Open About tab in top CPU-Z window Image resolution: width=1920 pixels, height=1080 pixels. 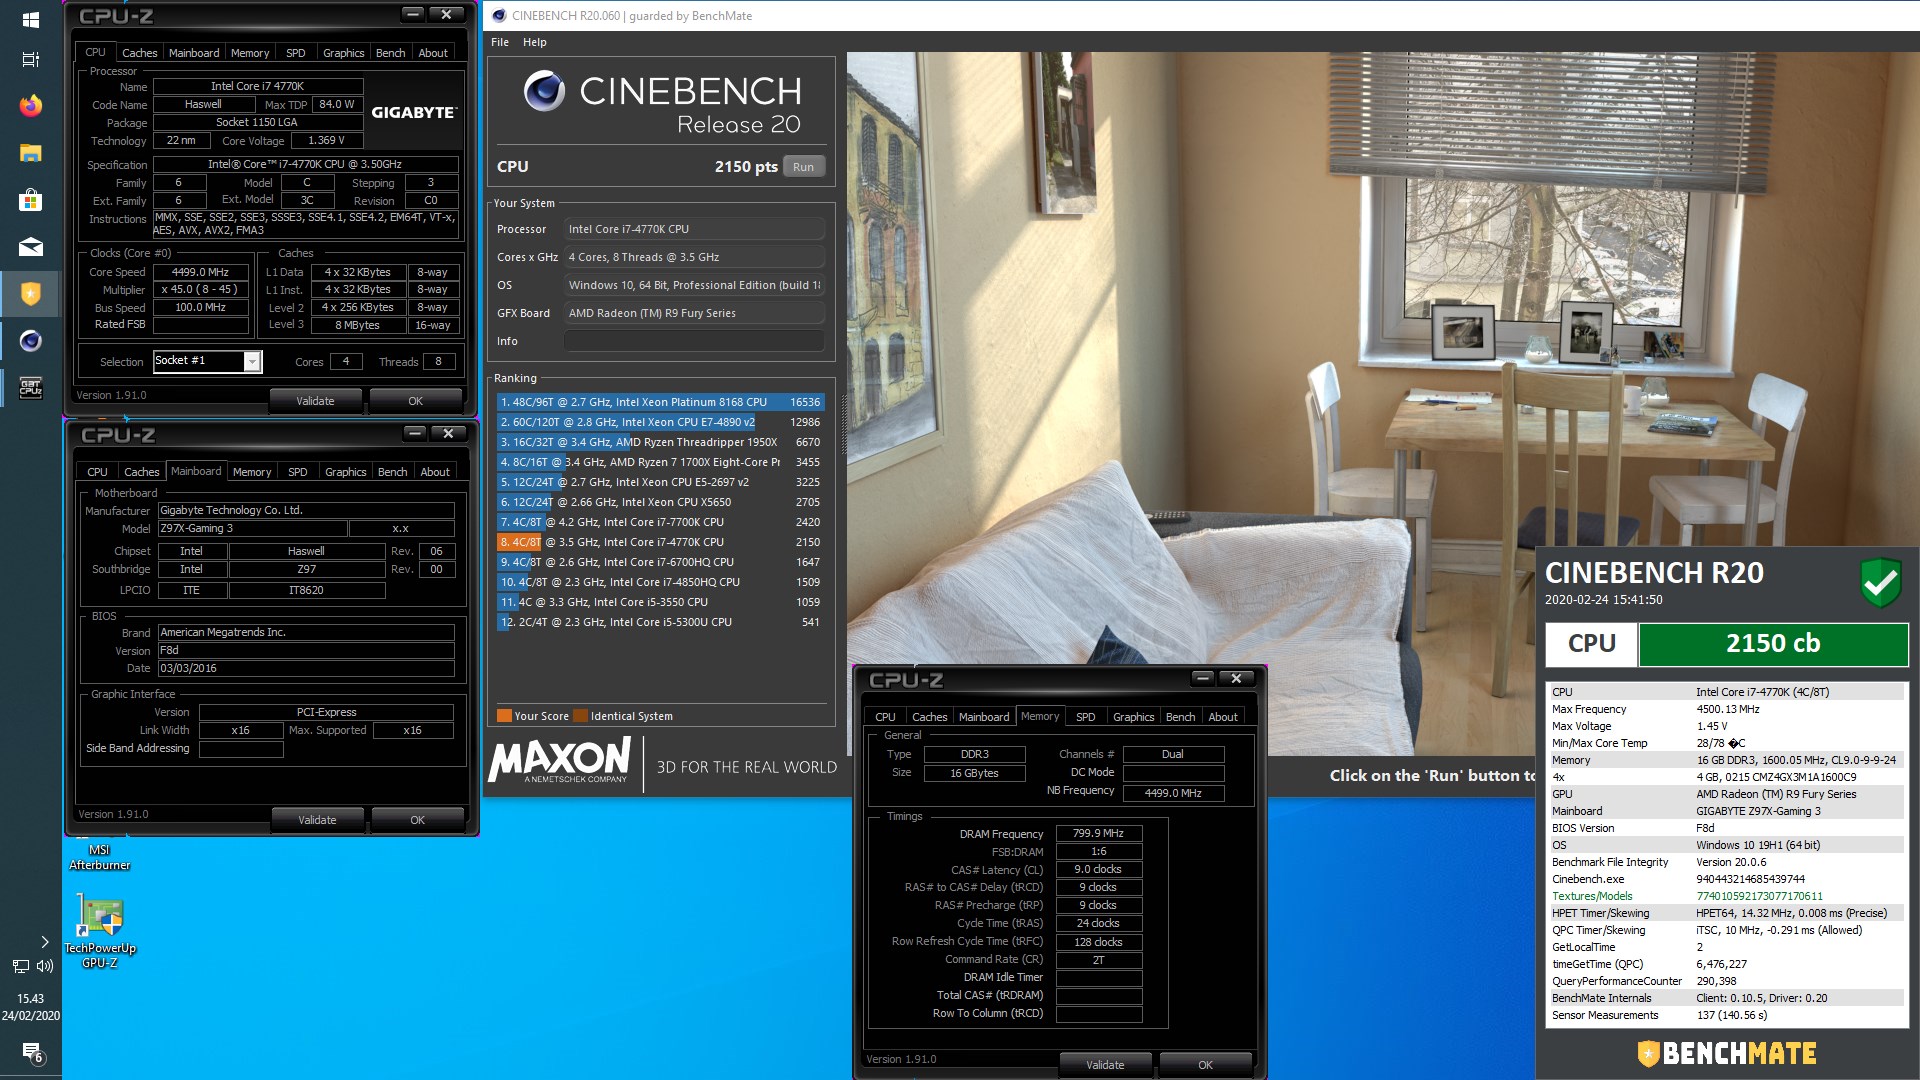pos(433,53)
